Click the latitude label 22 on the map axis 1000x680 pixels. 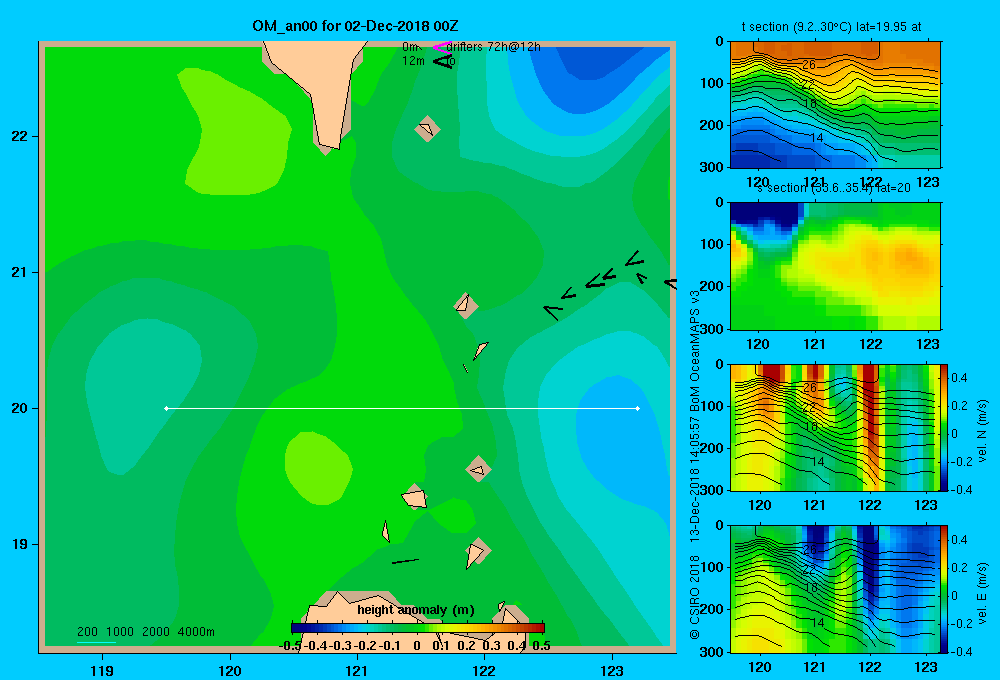point(20,137)
